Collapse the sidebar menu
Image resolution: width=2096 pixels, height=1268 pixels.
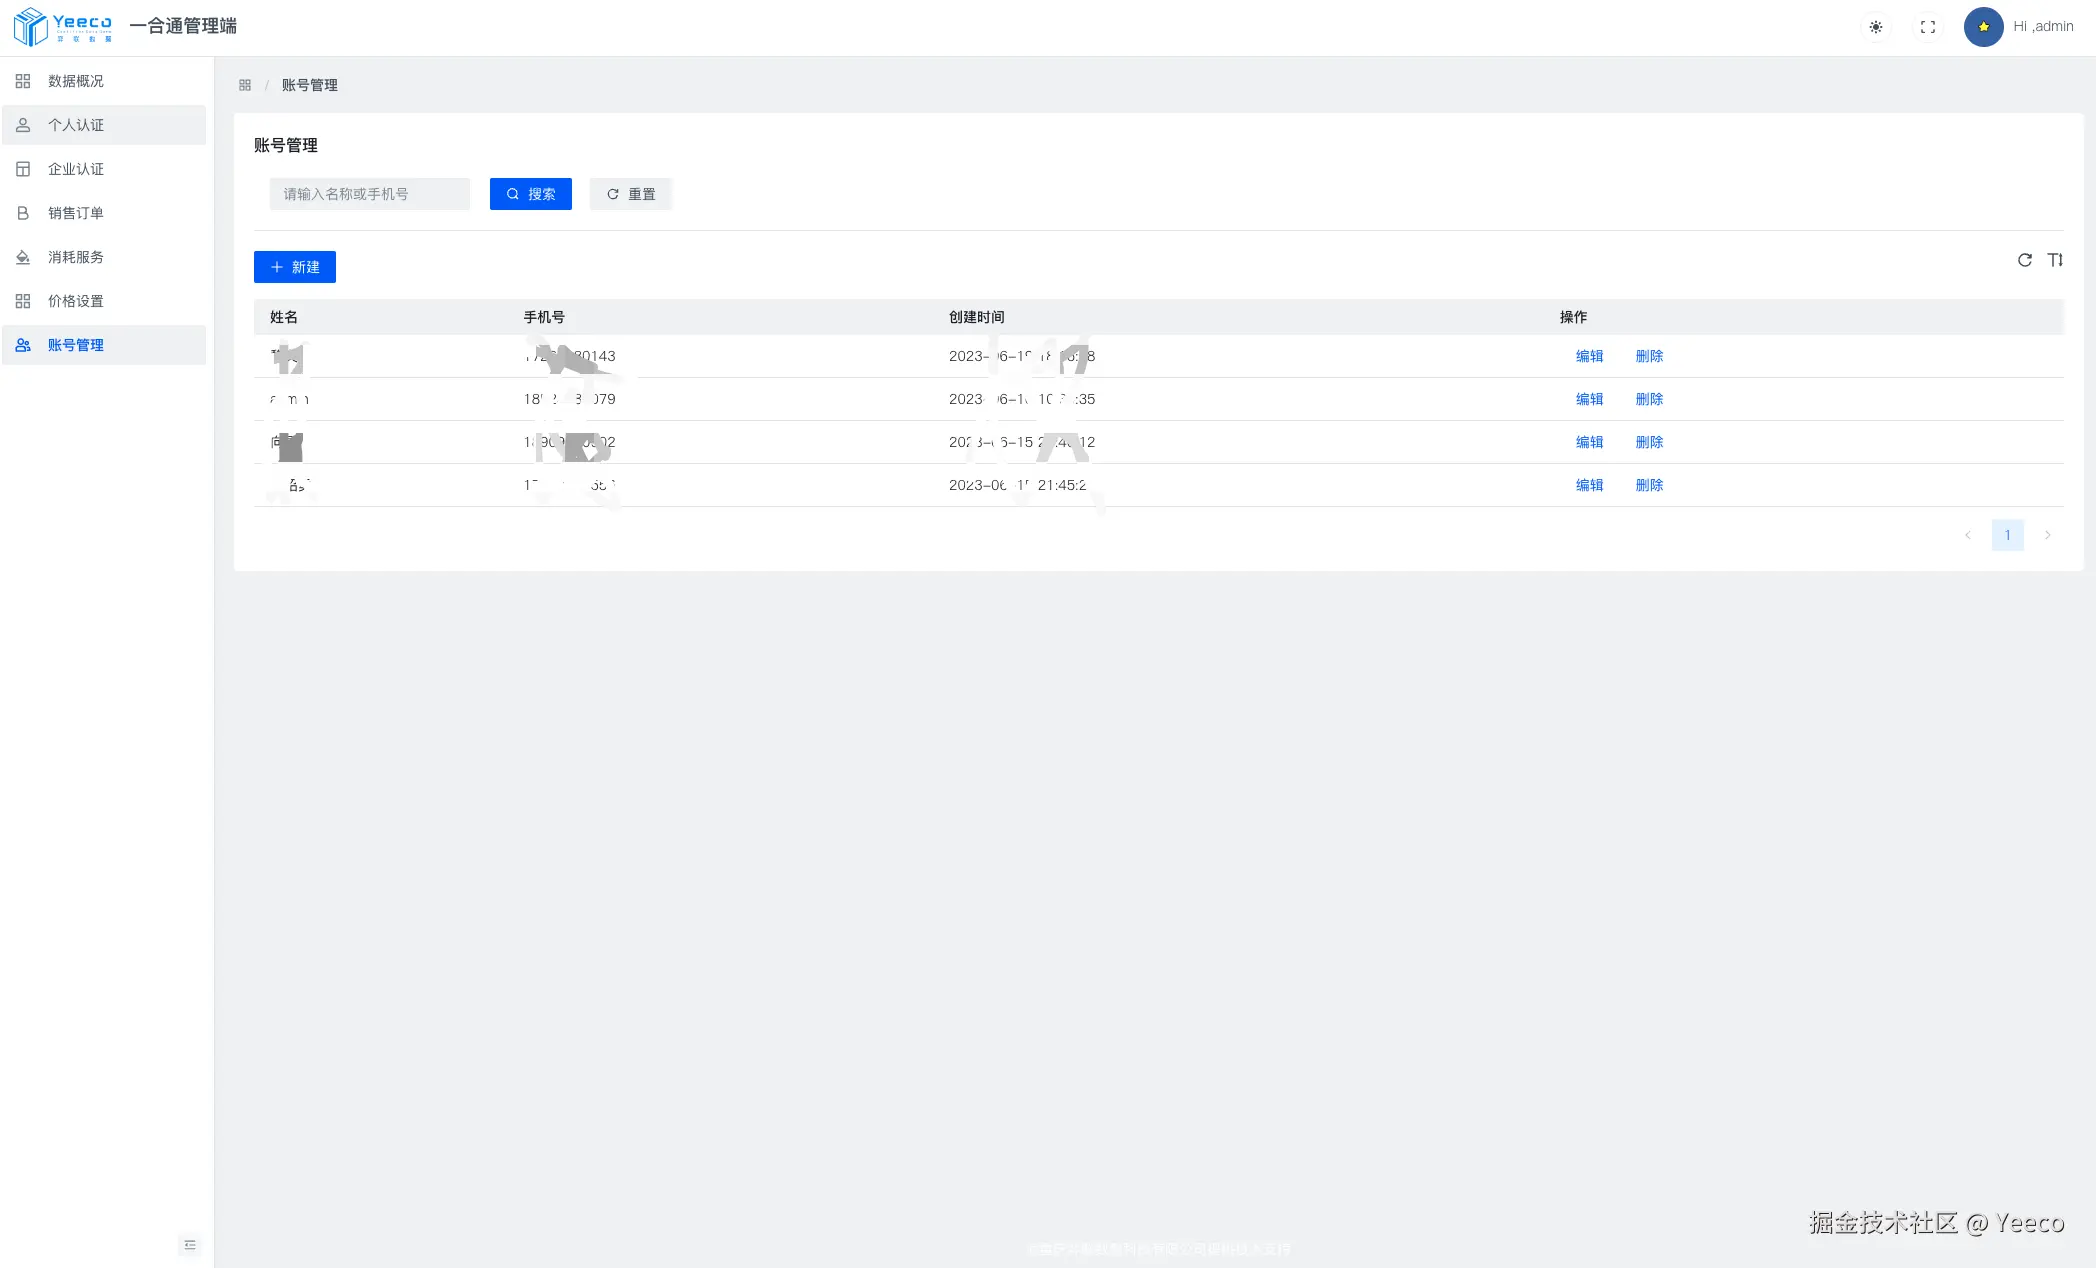click(189, 1245)
